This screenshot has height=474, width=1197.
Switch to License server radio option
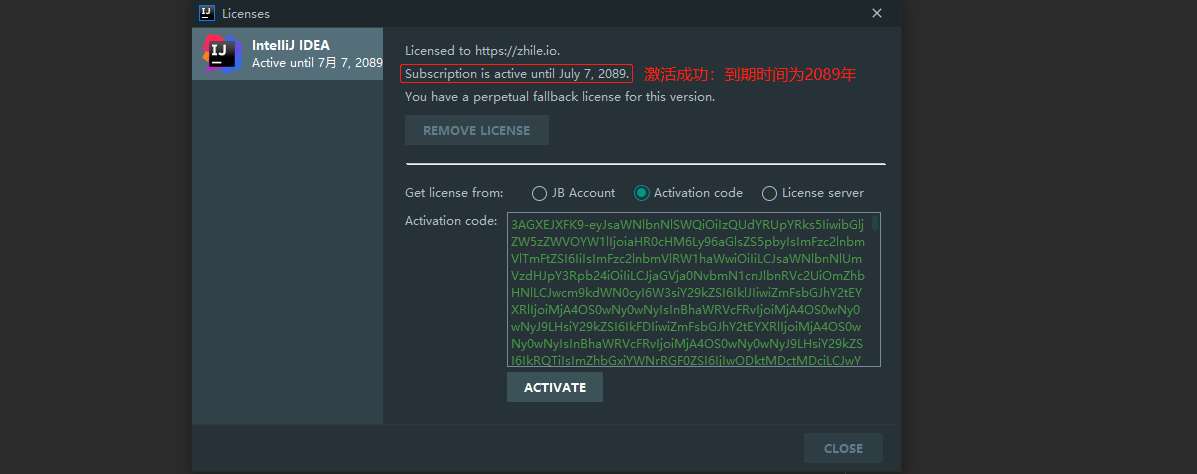(769, 193)
